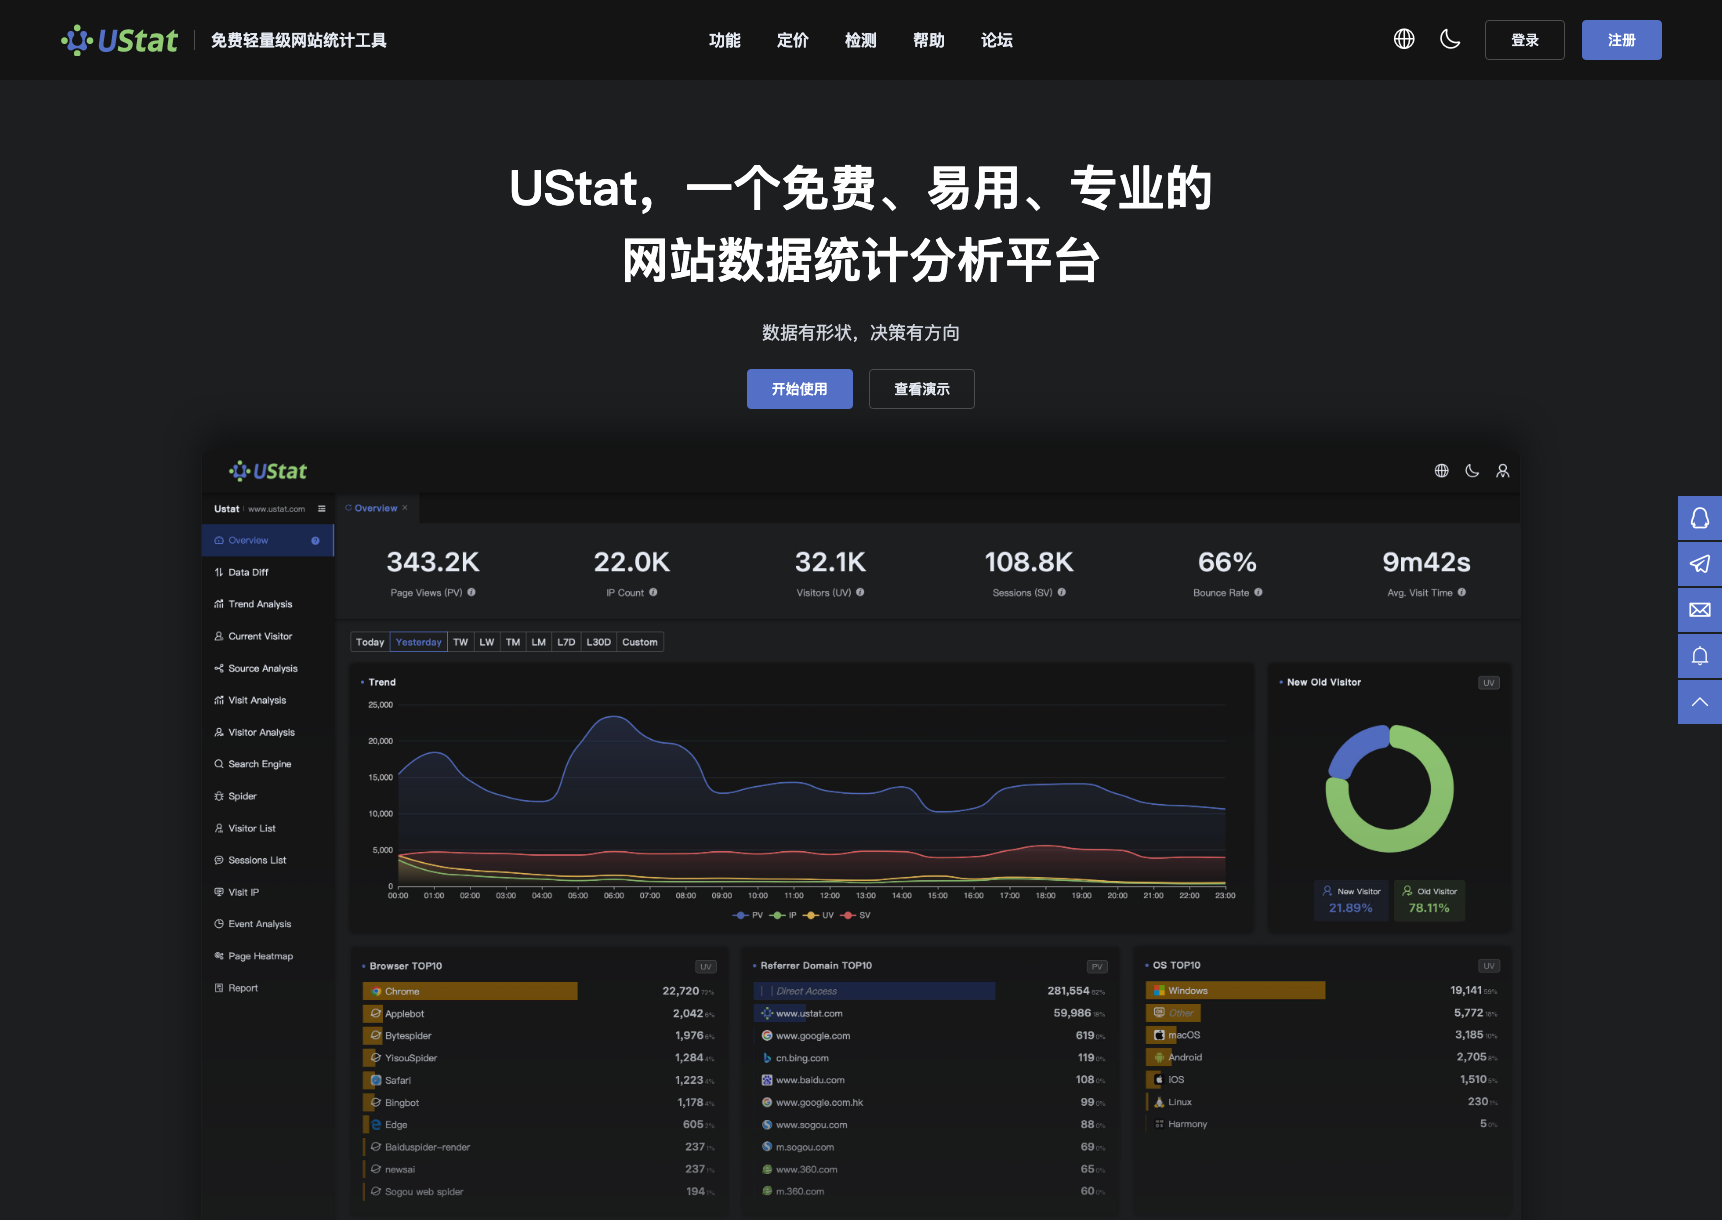Open Visit Analysis in the sidebar

point(267,700)
